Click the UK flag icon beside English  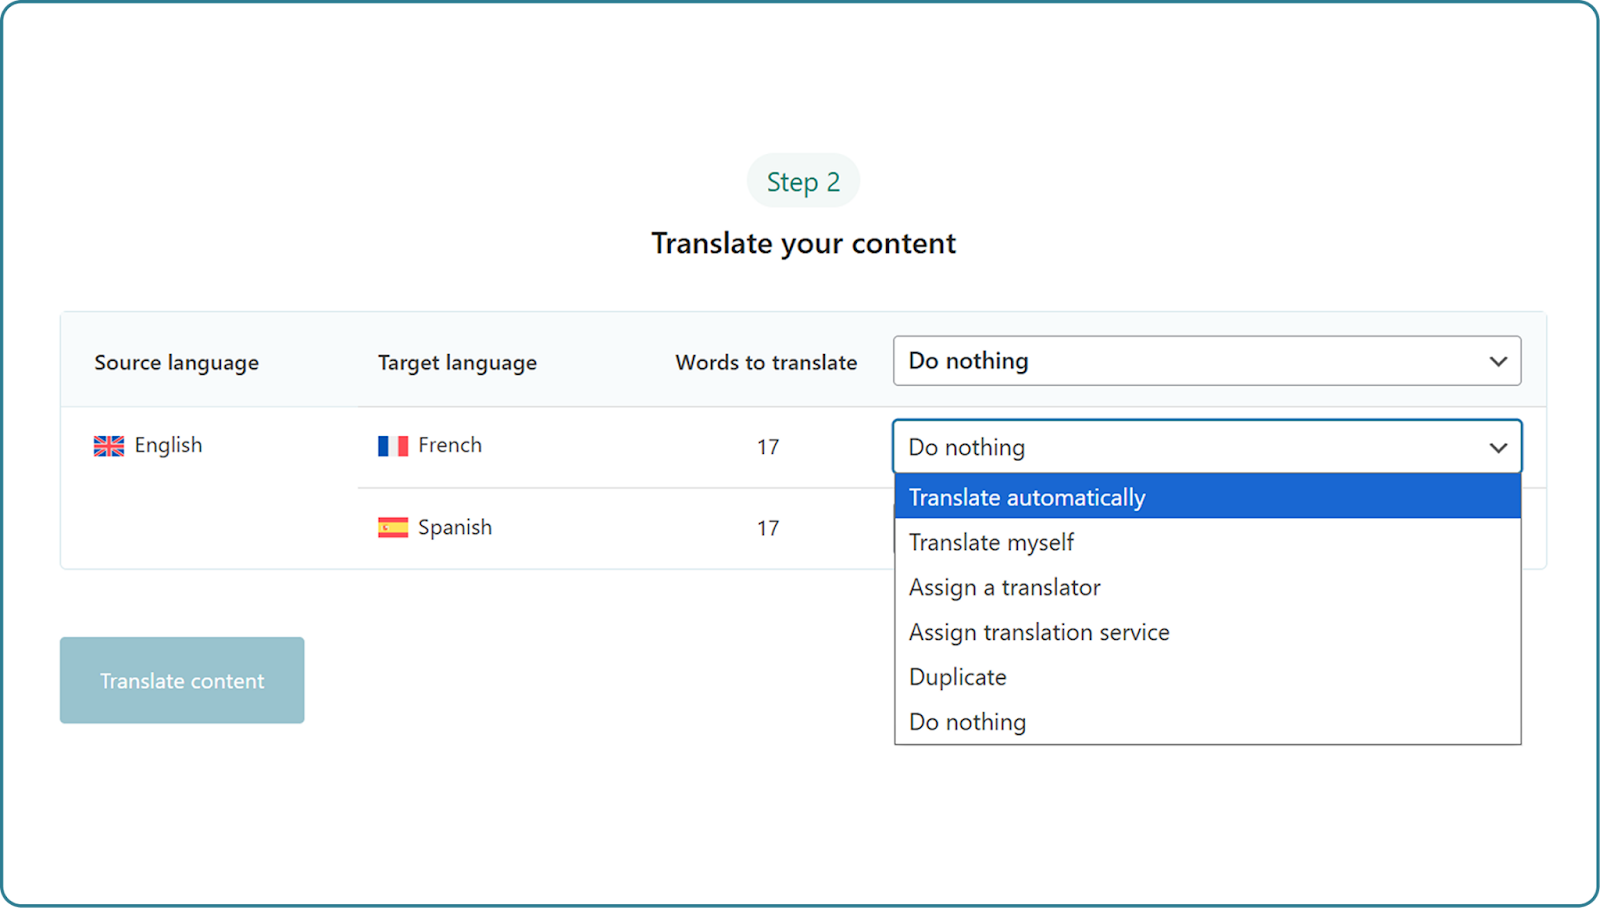click(x=109, y=446)
